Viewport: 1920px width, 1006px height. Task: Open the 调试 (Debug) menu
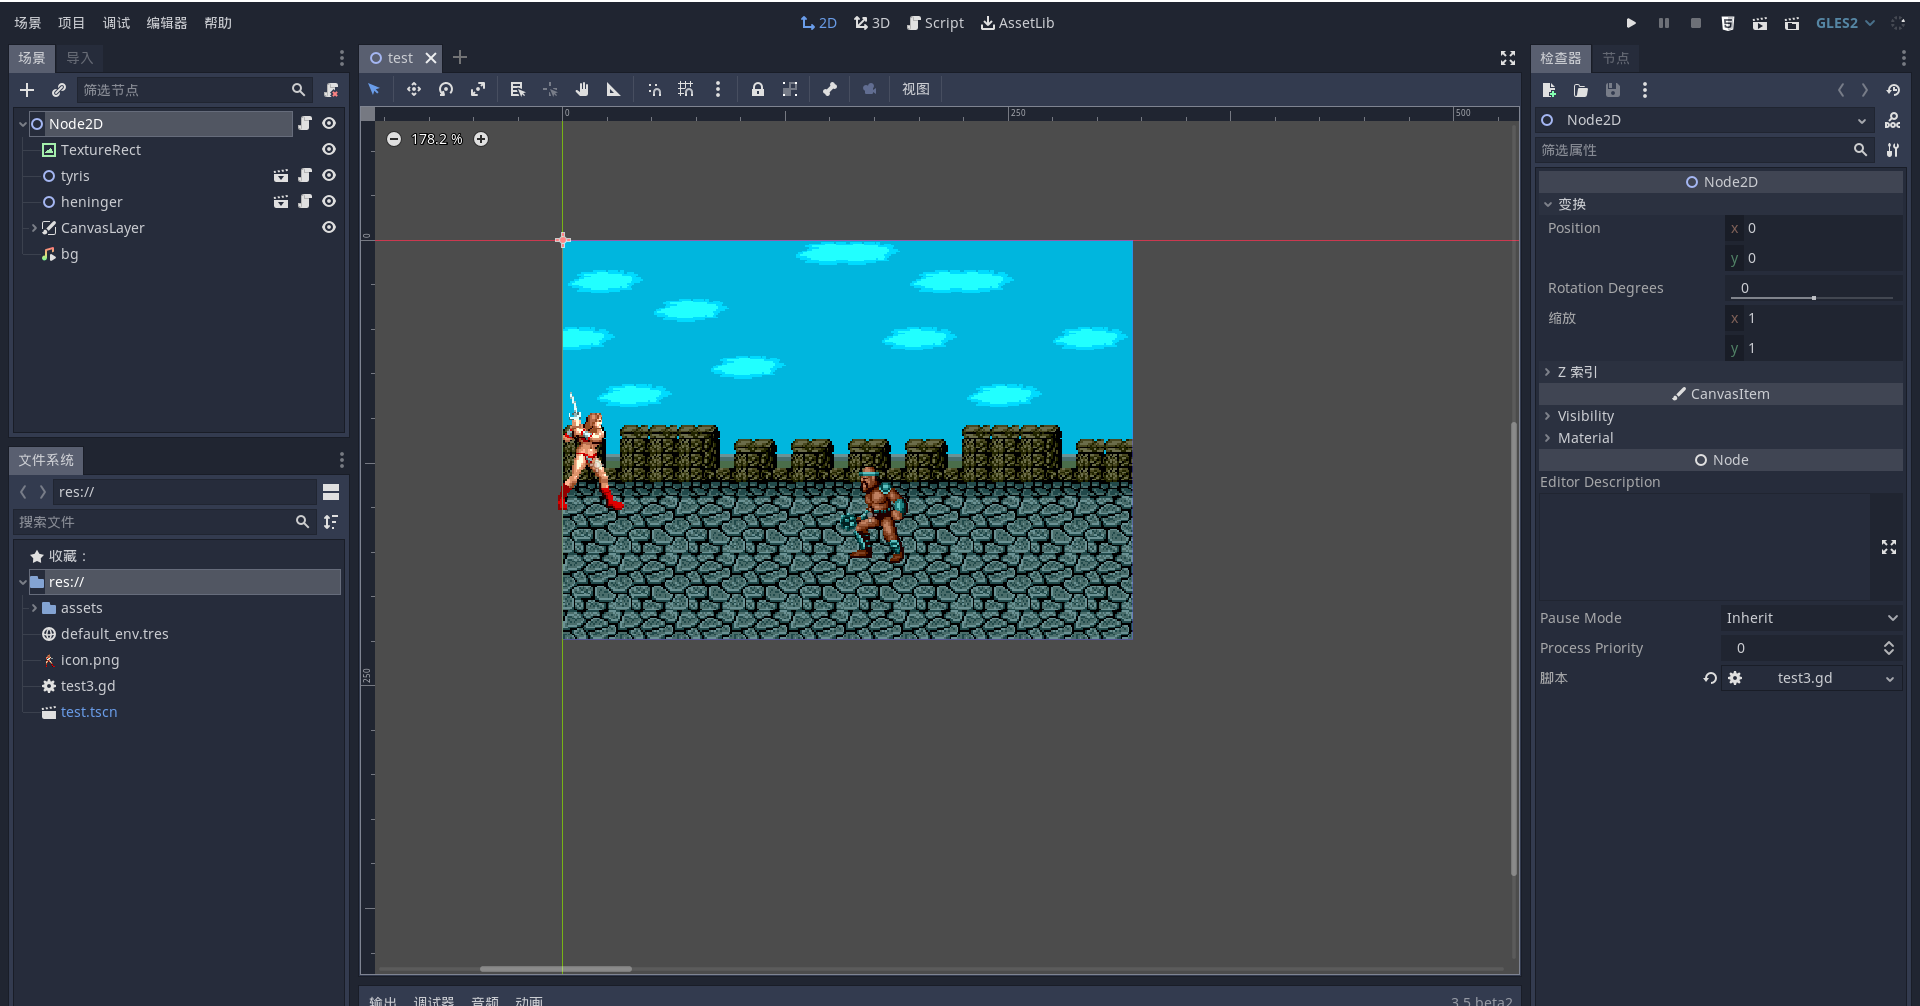coord(117,23)
